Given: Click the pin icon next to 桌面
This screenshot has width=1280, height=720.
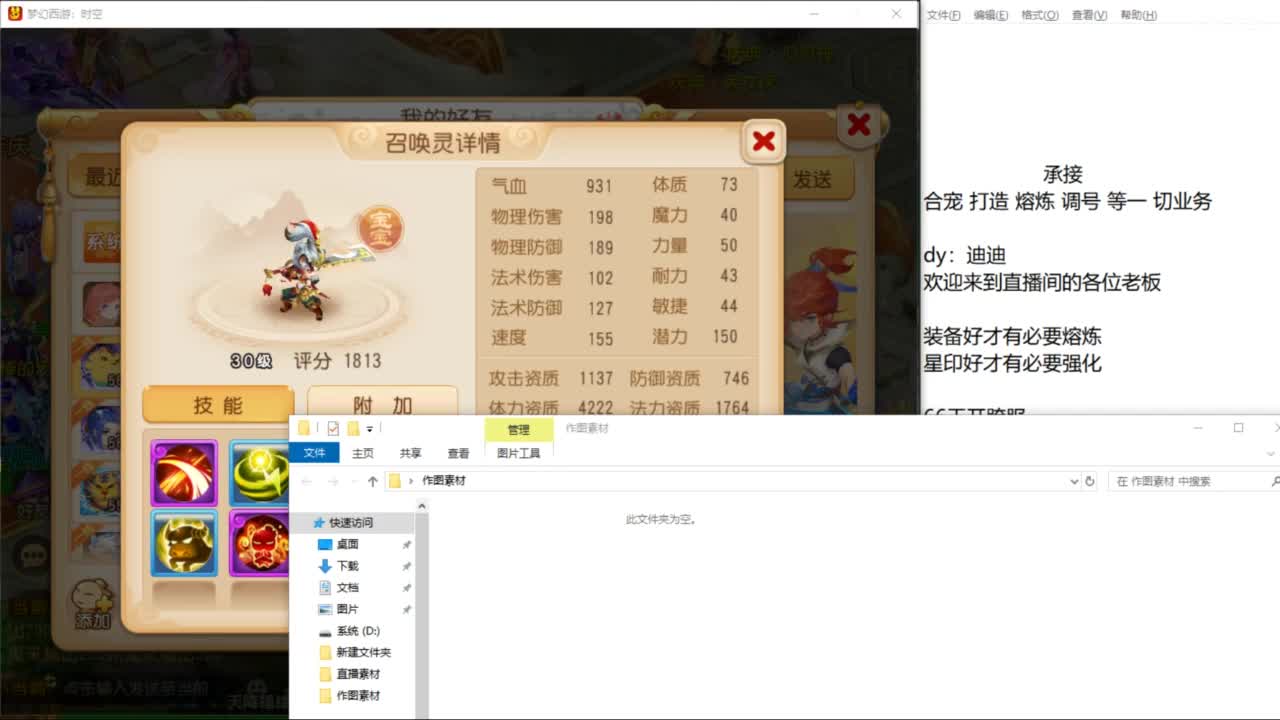Looking at the screenshot, I should pos(406,544).
